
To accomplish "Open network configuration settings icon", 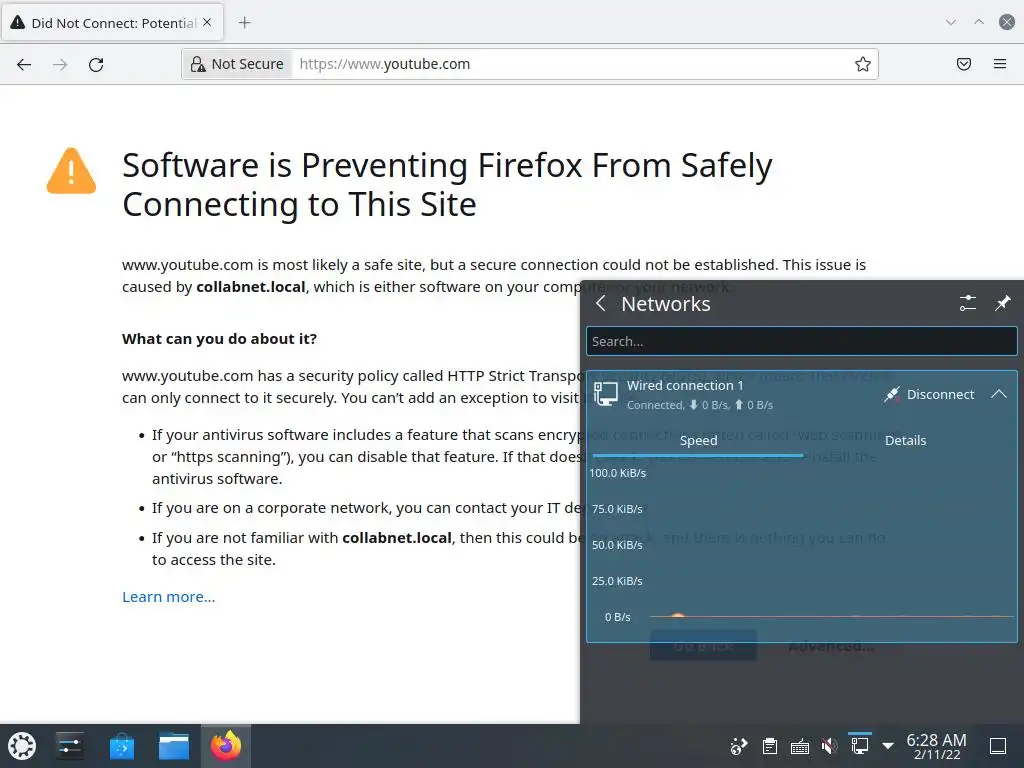I will tap(968, 303).
